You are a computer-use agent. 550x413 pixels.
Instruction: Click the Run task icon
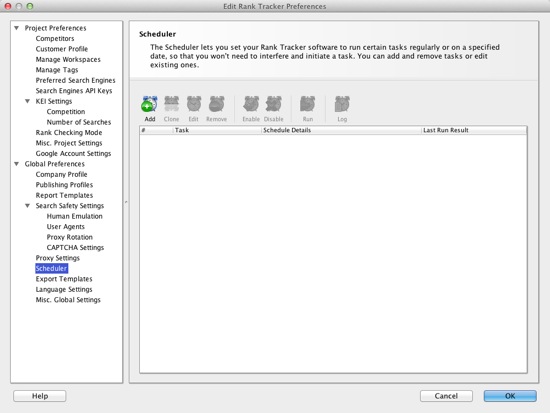coord(308,104)
